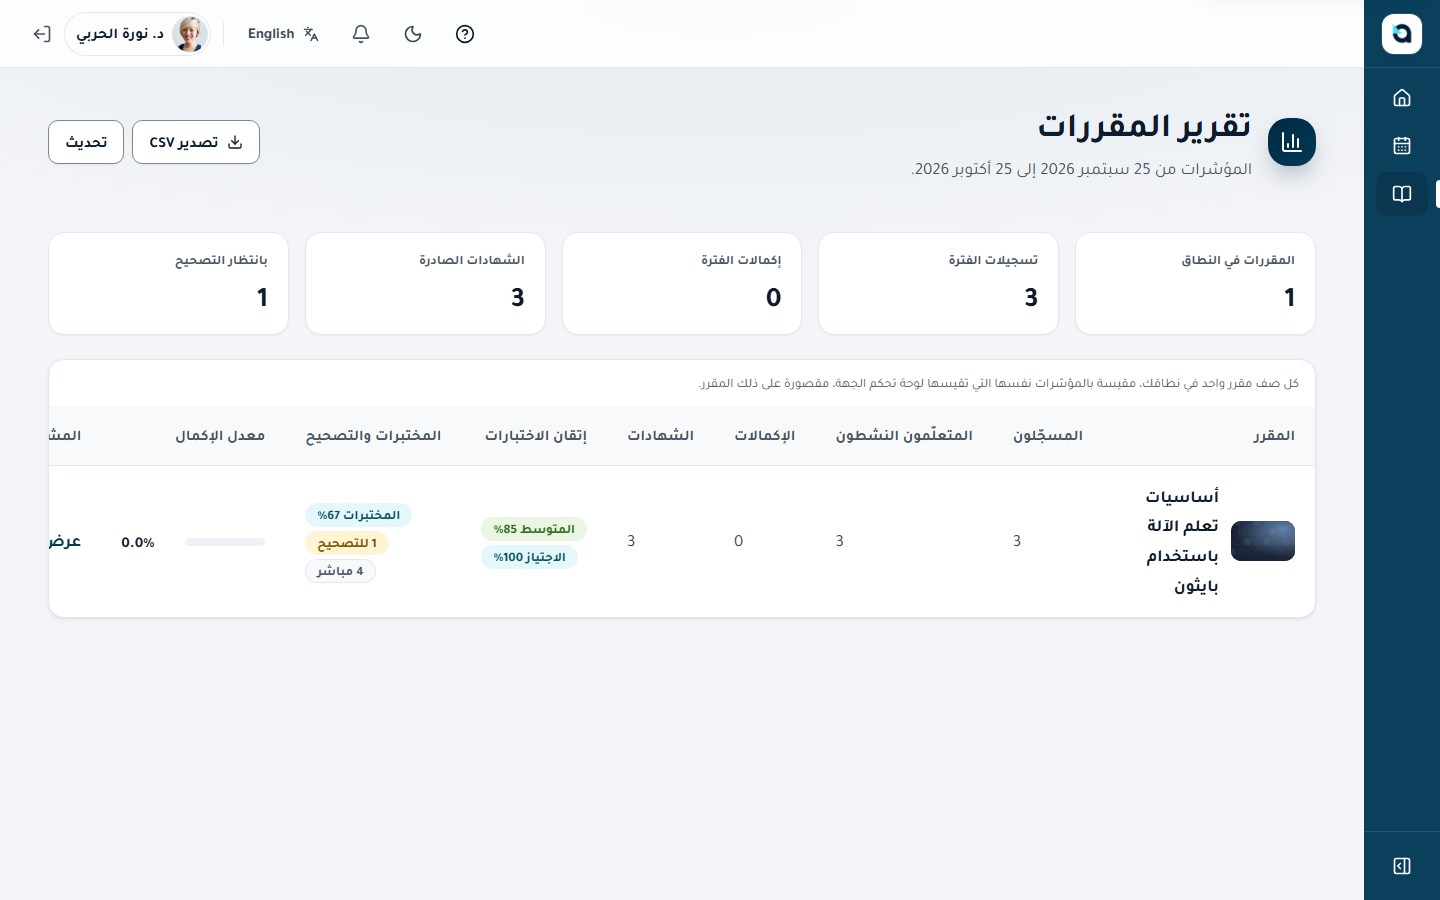
Task: Click the معدل الإكمال column header
Action: click(x=220, y=436)
